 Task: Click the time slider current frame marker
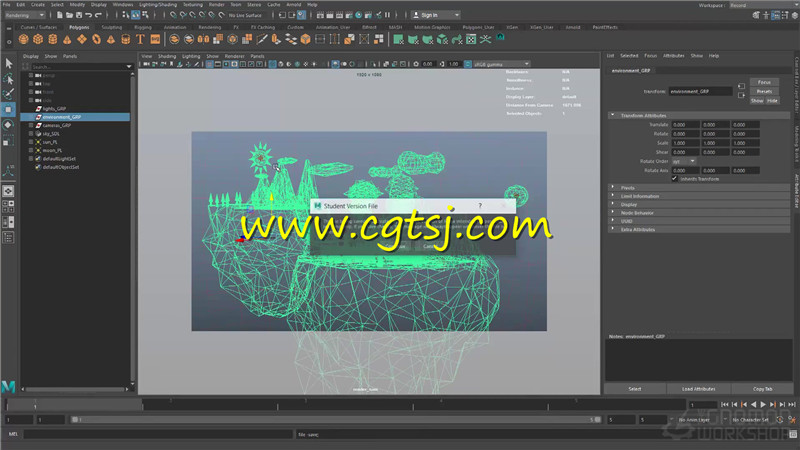click(35, 405)
